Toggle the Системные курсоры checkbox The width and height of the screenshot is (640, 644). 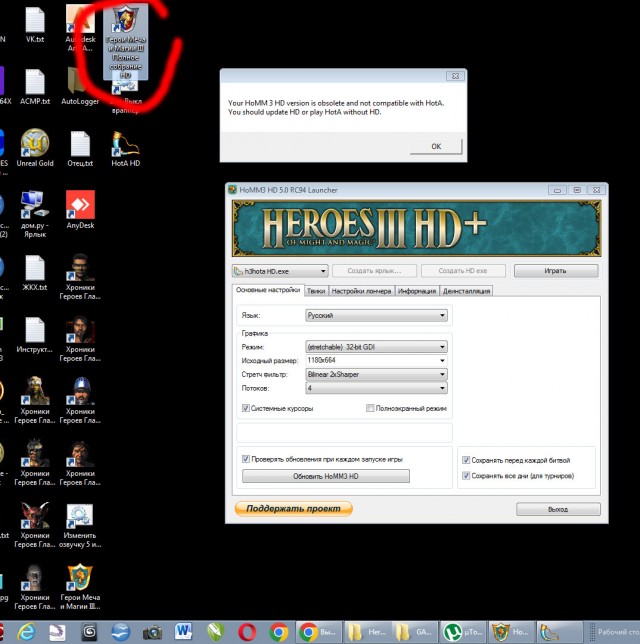(x=246, y=408)
